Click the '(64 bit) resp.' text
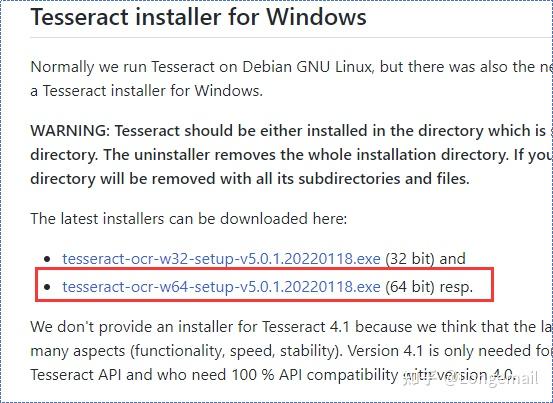The image size is (553, 403). 429,287
